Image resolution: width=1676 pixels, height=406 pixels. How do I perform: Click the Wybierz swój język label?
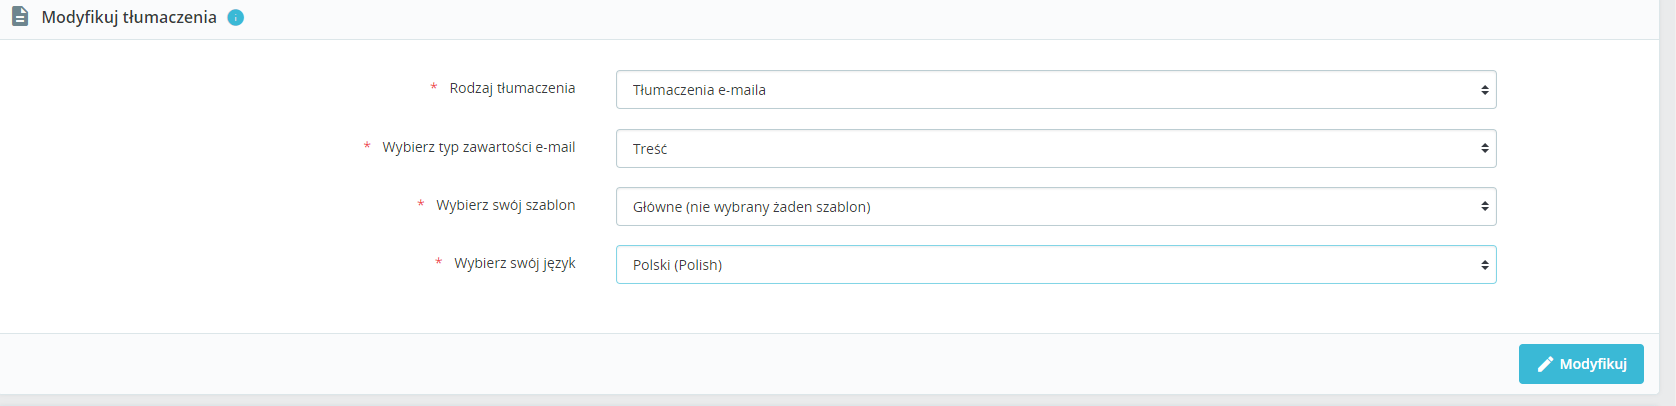click(514, 263)
